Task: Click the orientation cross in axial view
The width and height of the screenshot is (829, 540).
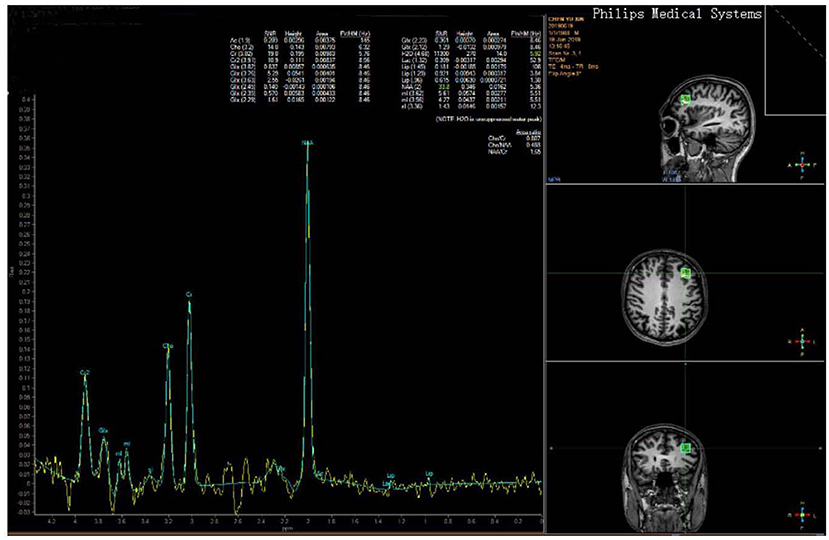Action: (802, 342)
